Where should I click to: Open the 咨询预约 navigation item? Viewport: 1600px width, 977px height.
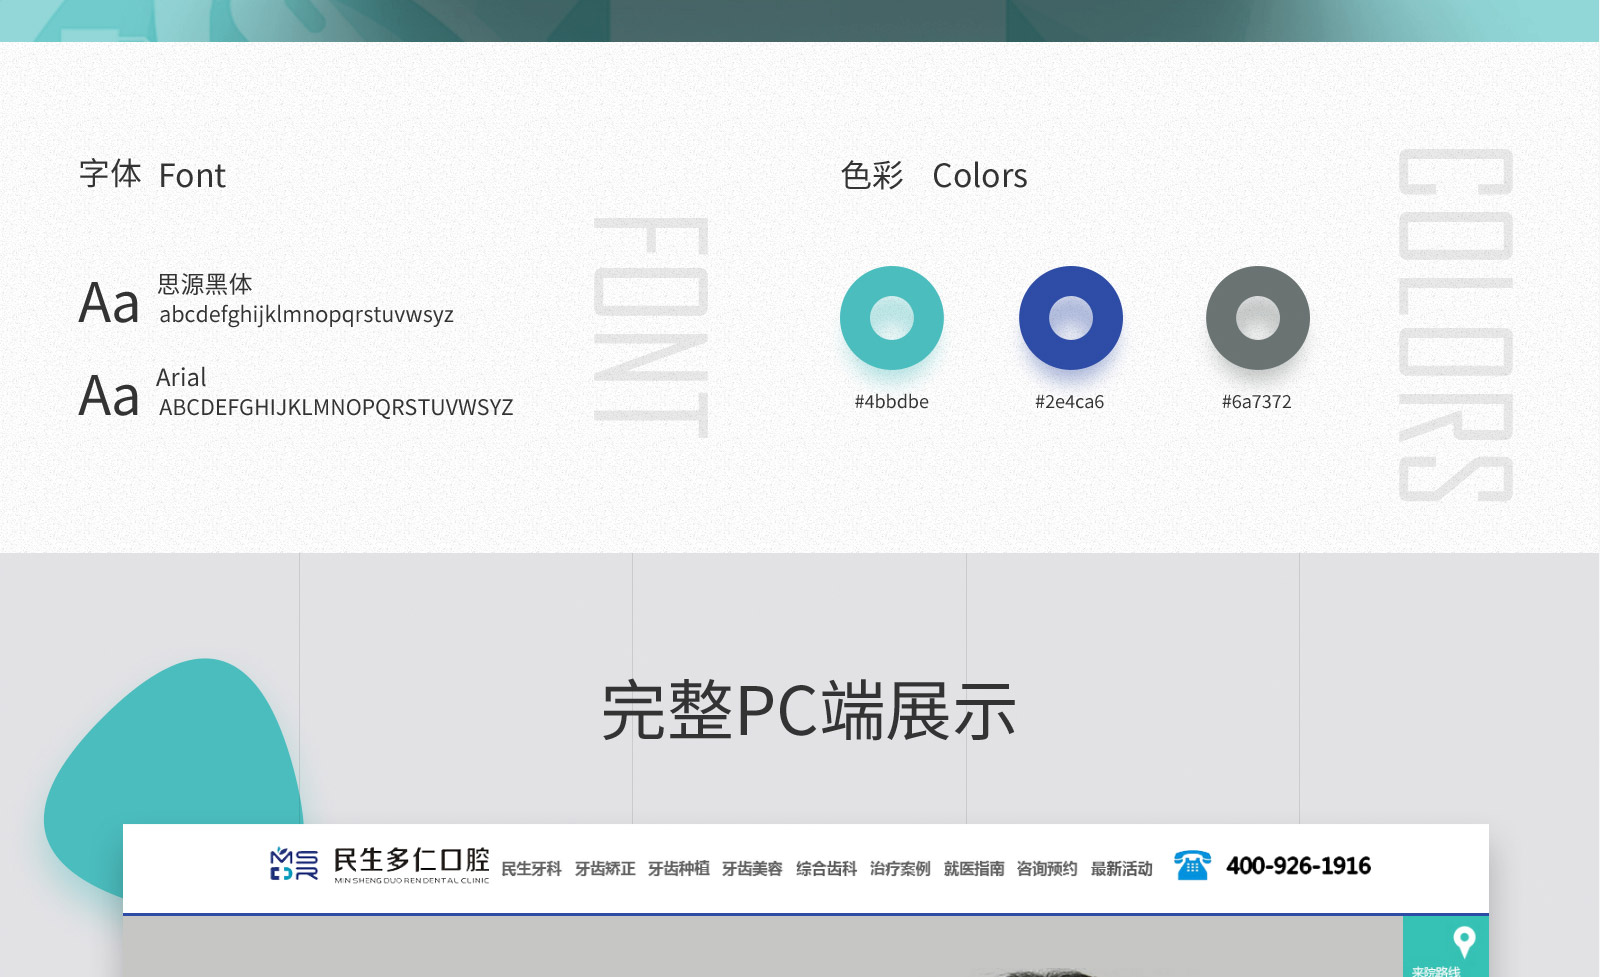1047,868
